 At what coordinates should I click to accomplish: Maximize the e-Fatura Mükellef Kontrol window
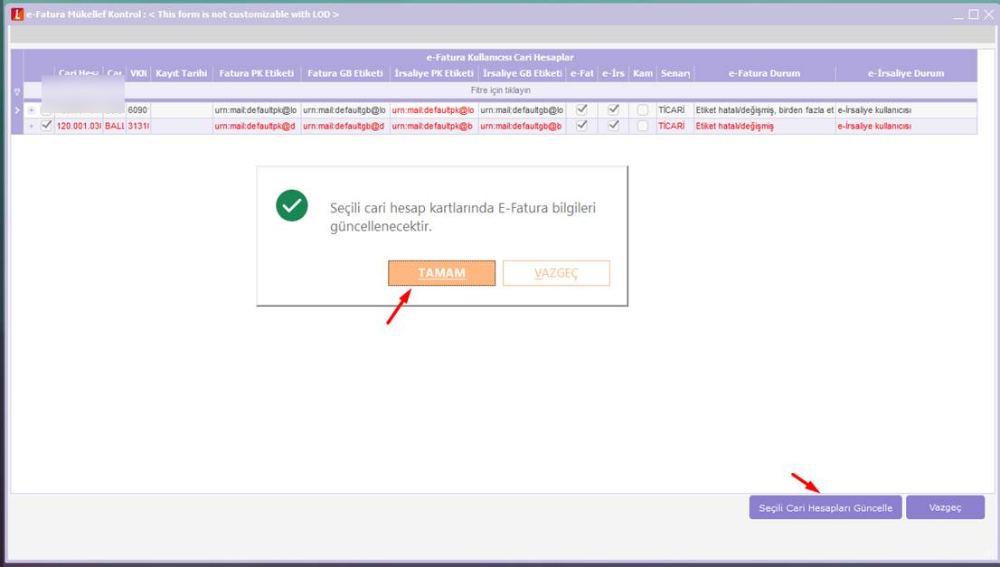(x=973, y=14)
